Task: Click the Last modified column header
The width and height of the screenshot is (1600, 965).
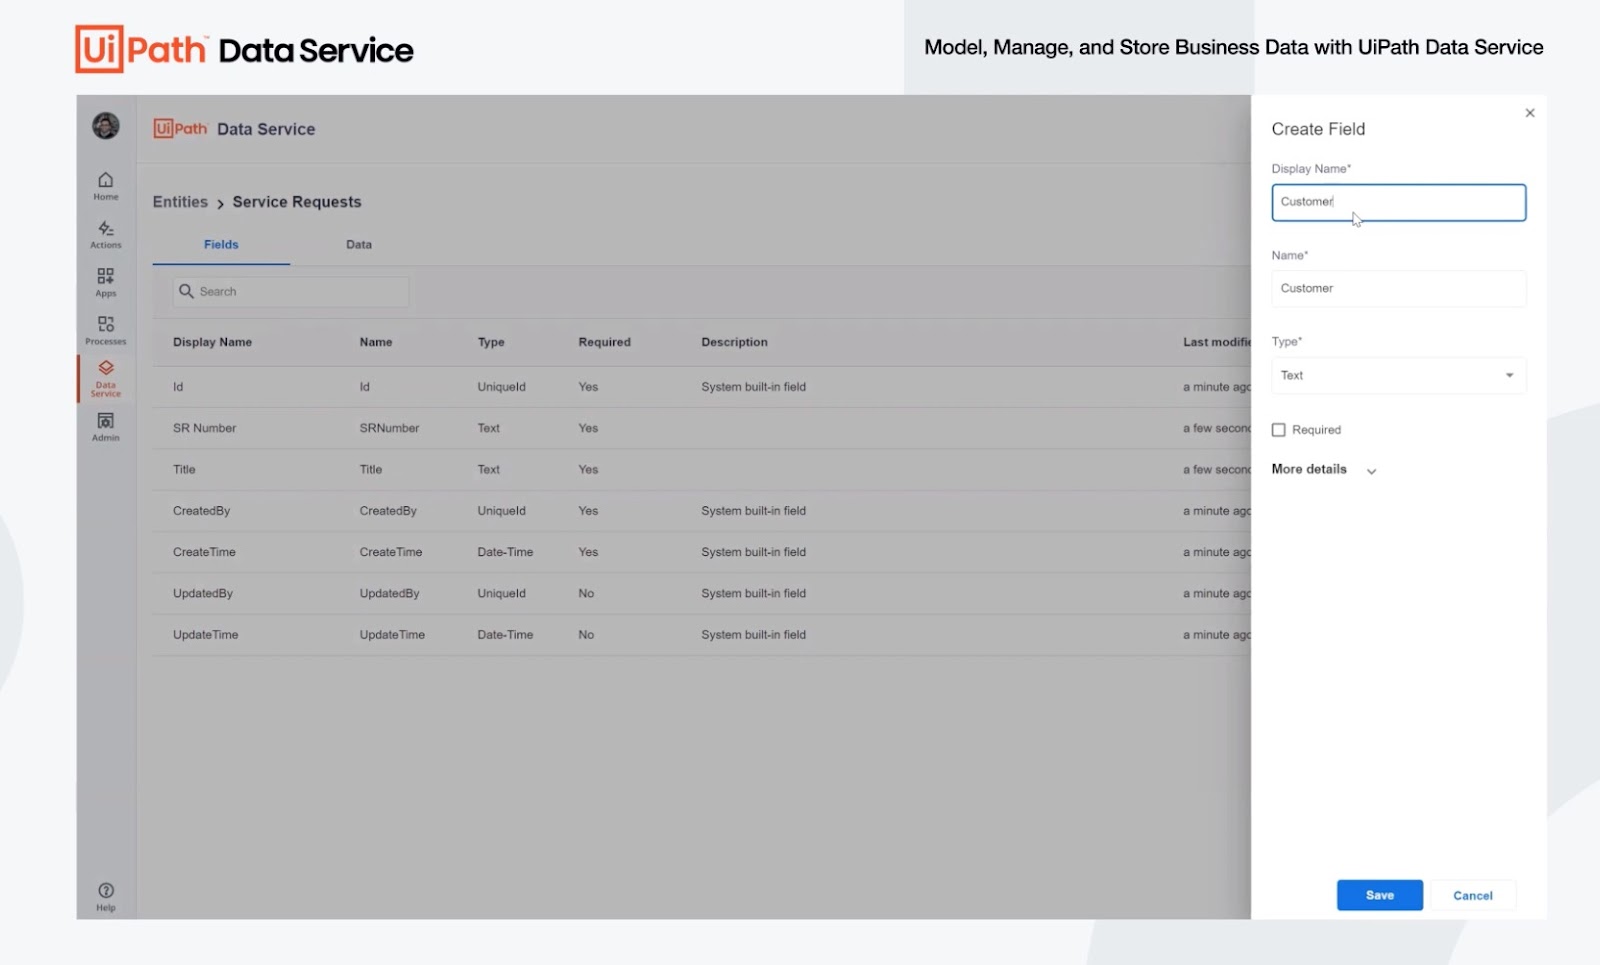Action: [1216, 342]
